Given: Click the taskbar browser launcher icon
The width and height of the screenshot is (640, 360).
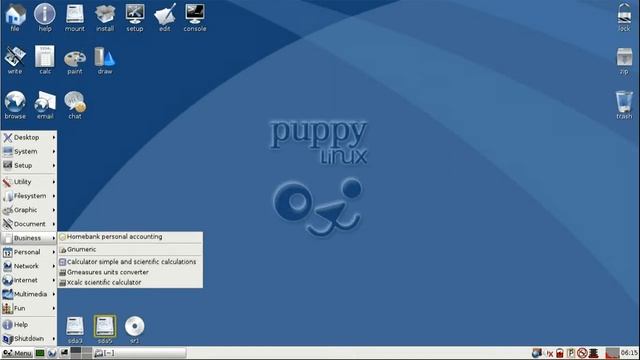Looking at the screenshot, I should click(x=52, y=353).
